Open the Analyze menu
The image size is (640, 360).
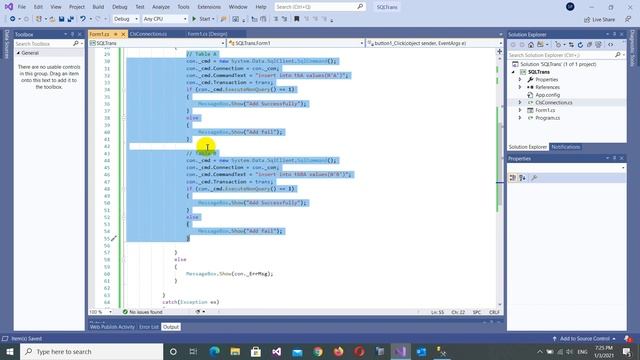click(161, 7)
